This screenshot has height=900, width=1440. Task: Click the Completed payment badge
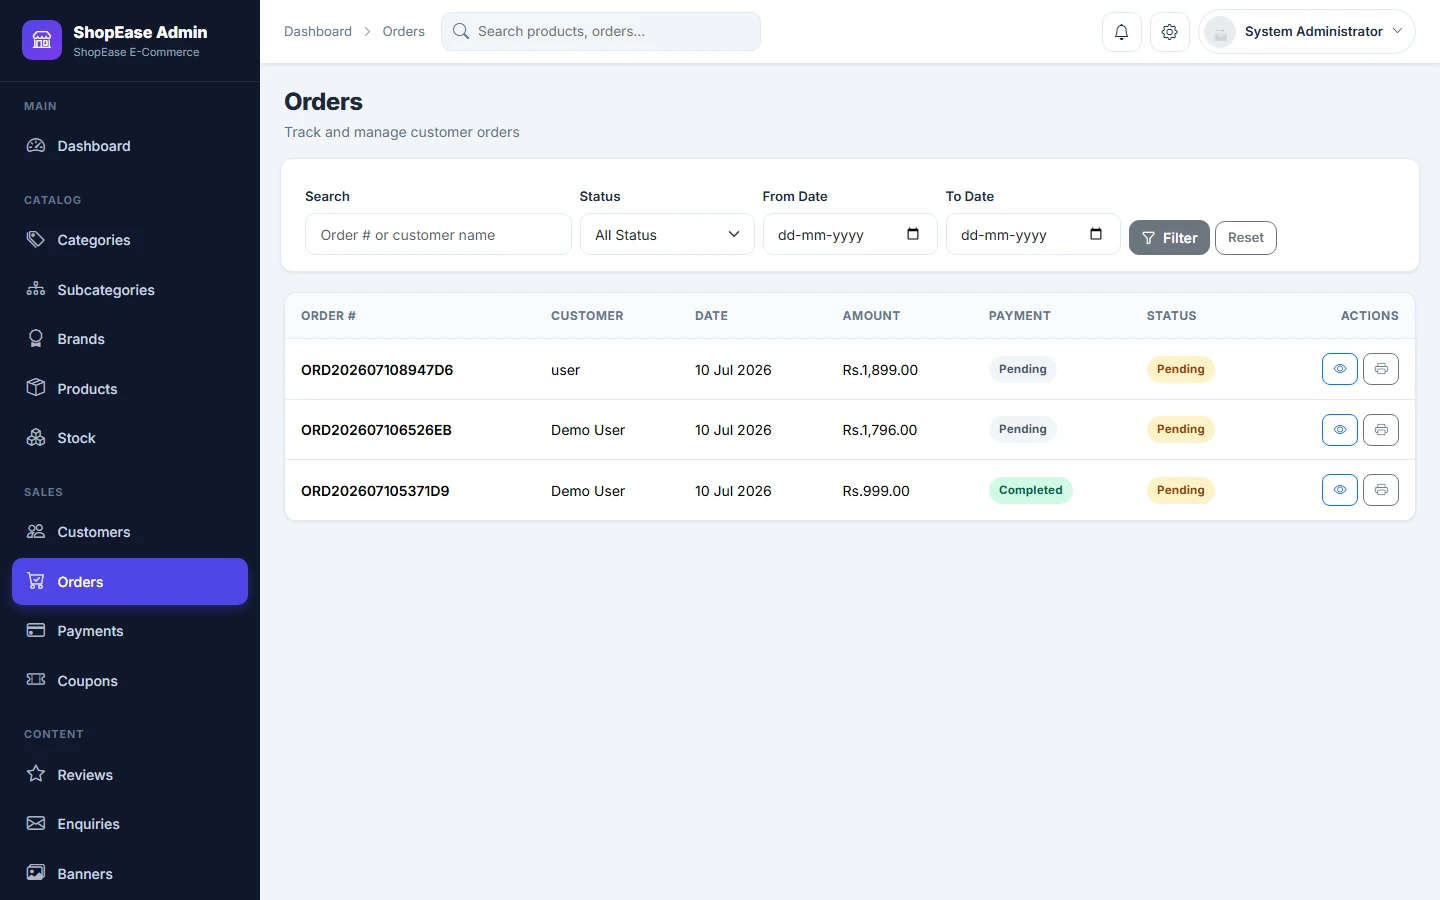click(x=1030, y=490)
